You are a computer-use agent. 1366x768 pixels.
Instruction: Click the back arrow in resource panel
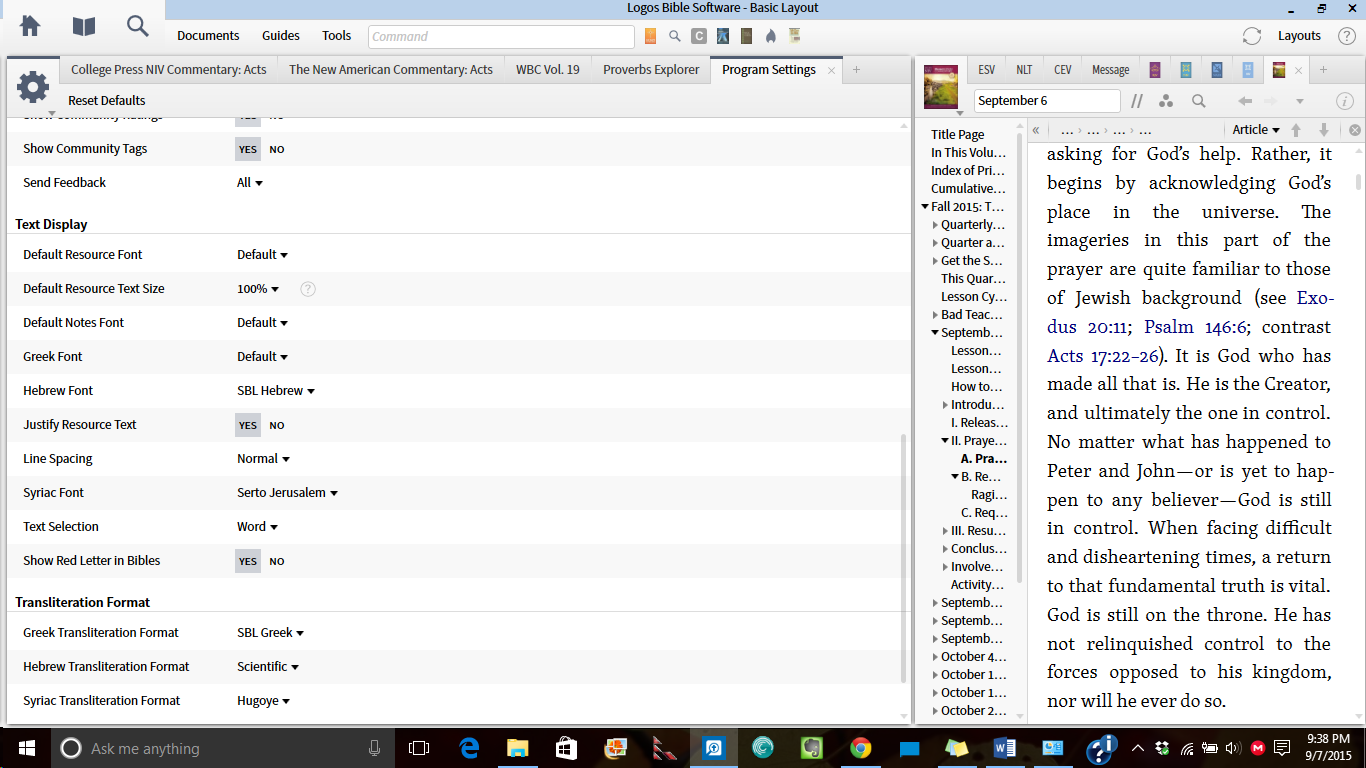[x=1245, y=101]
